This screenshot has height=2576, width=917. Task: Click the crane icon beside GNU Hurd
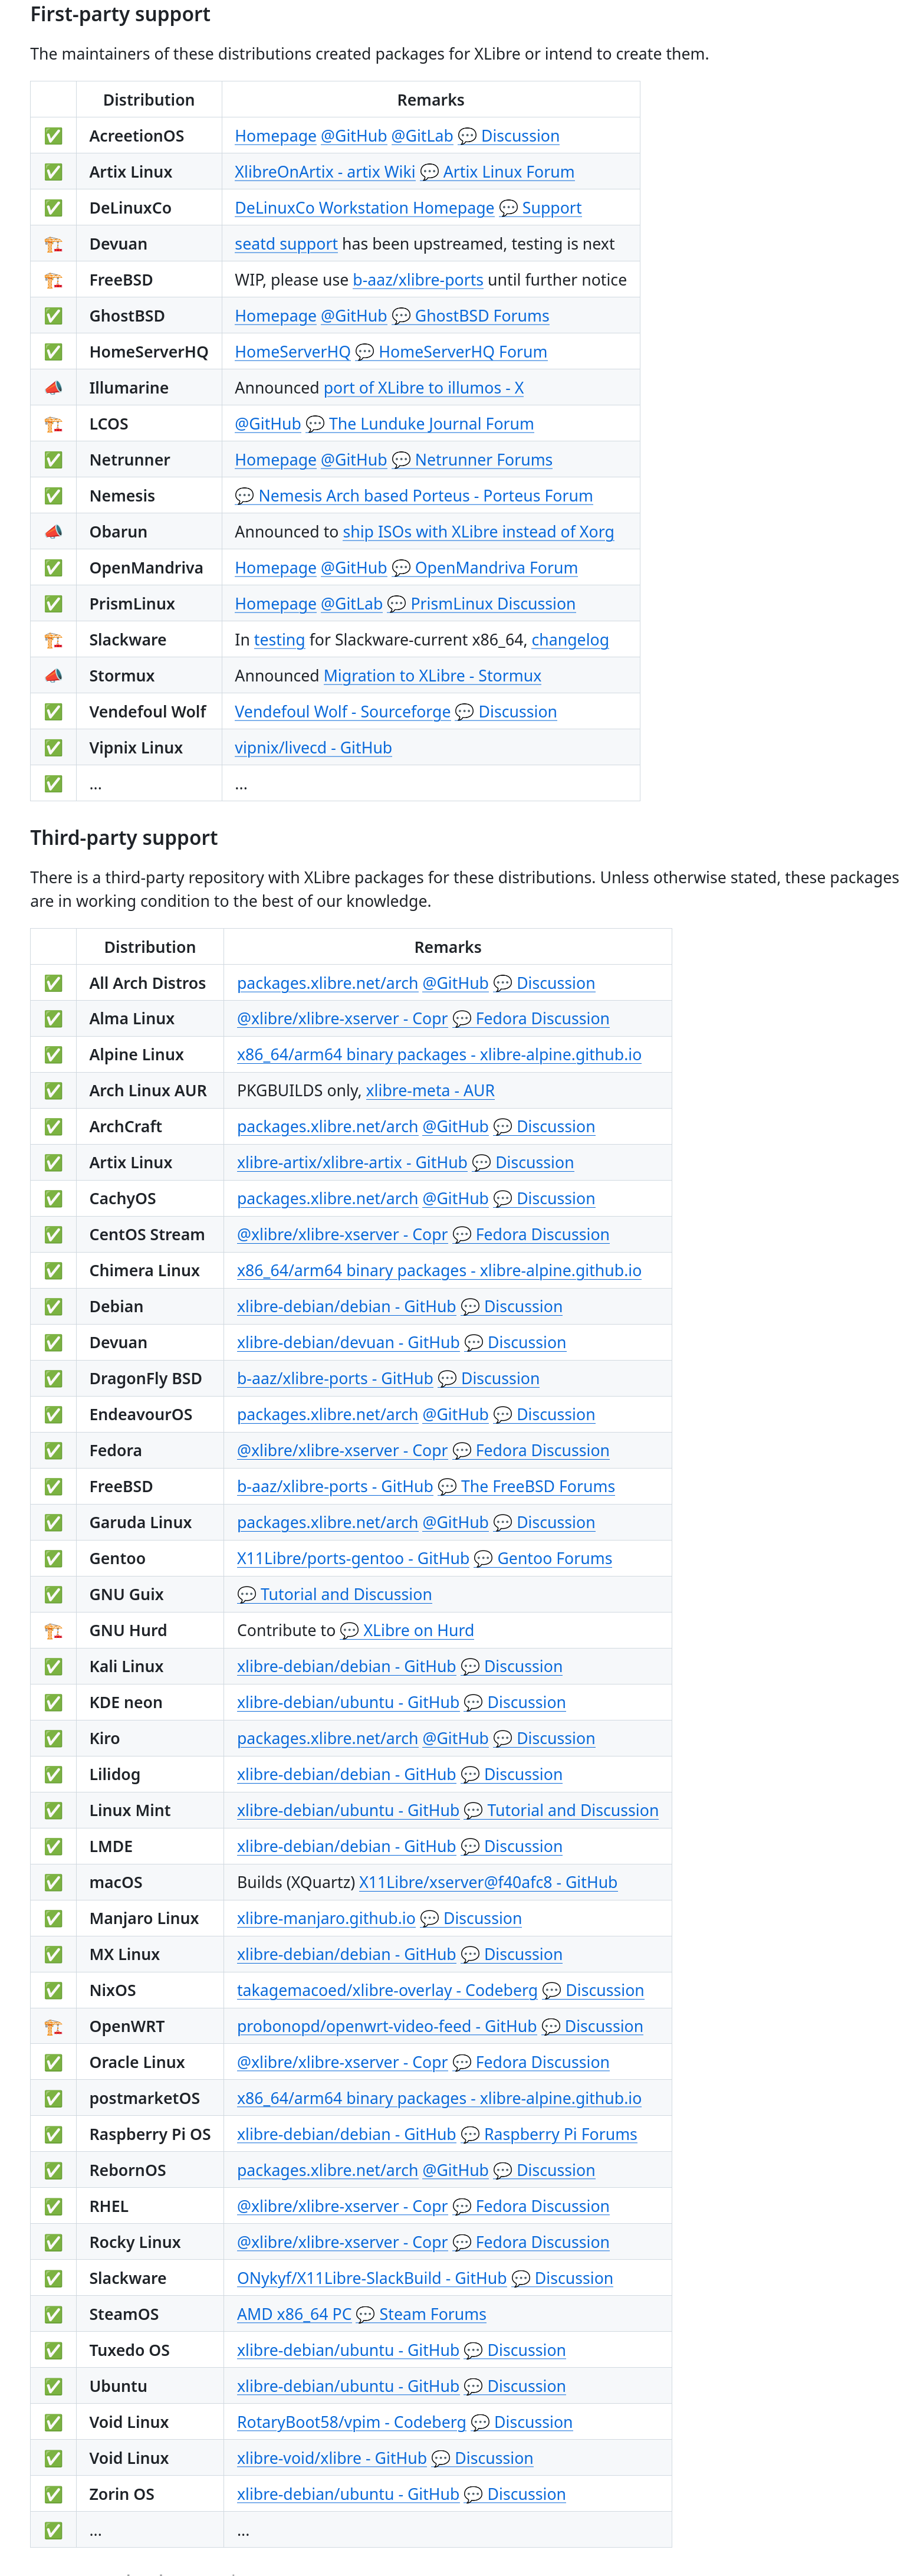[53, 1631]
